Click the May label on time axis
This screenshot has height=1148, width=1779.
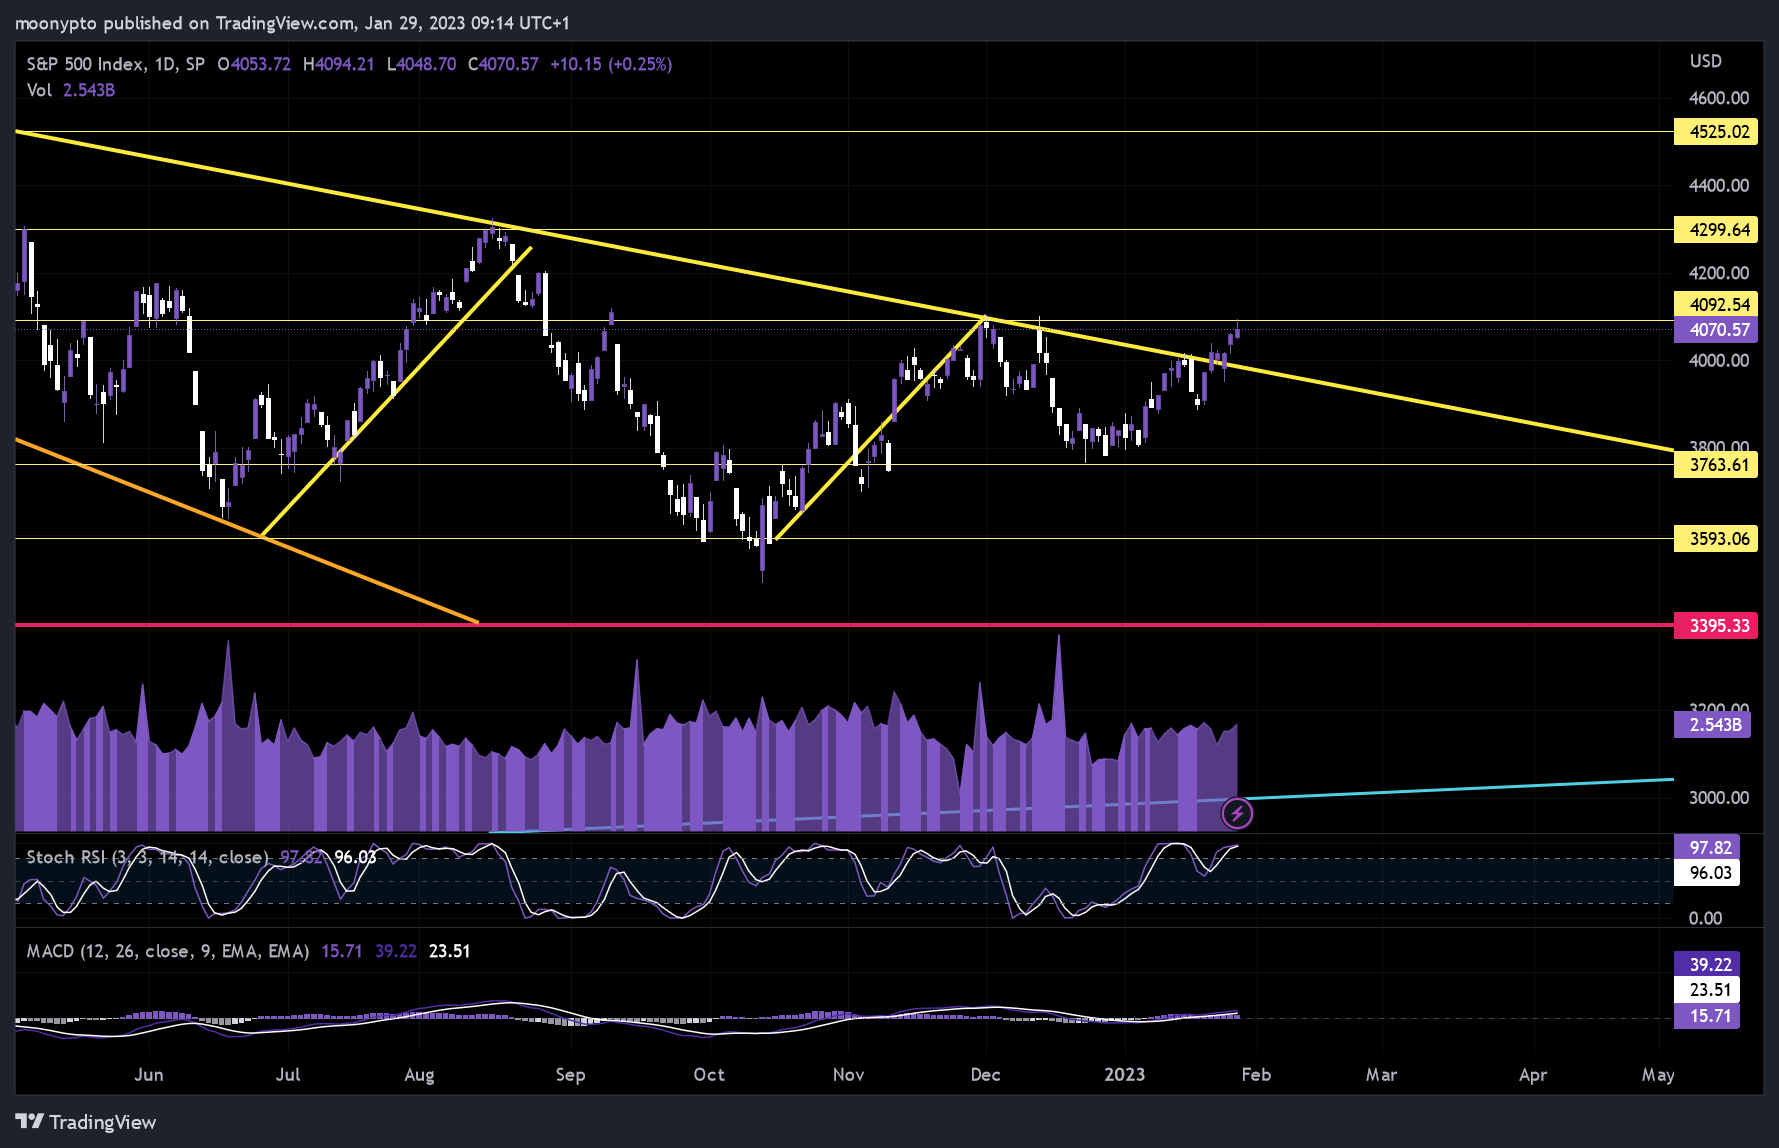point(1658,1075)
